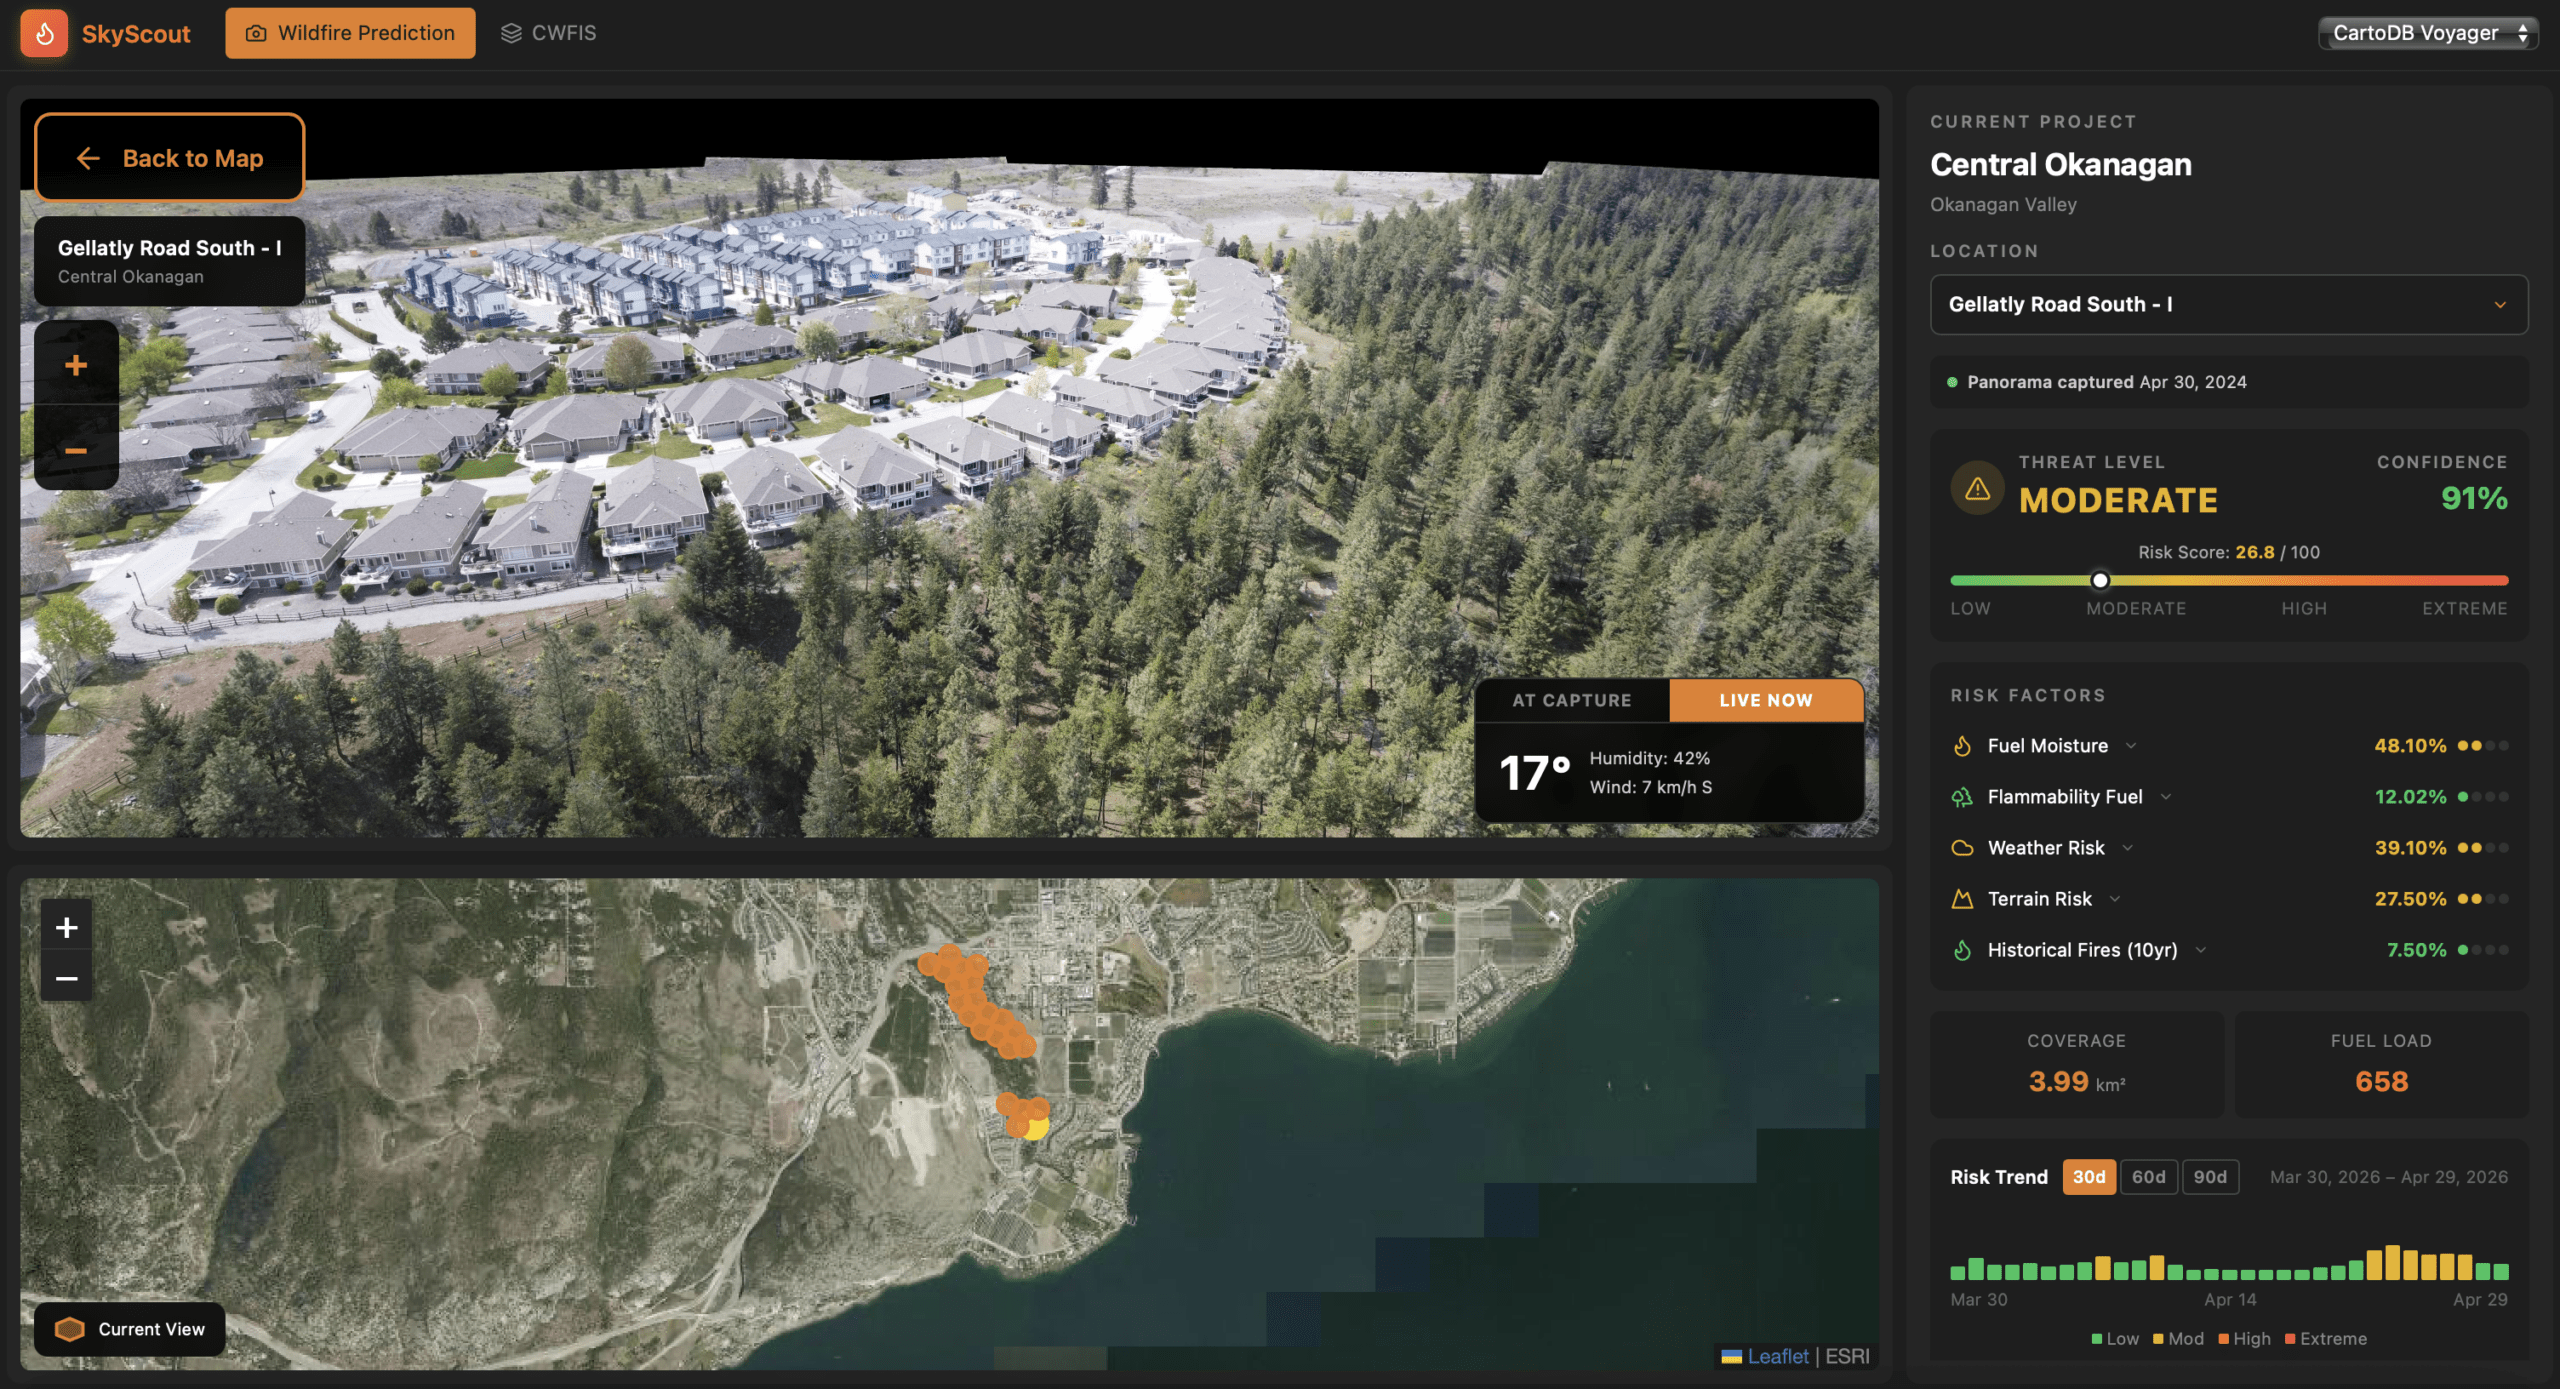The height and width of the screenshot is (1389, 2560).
Task: Open the CartoDB Voyager basemap dropdown
Action: pyautogui.click(x=2427, y=33)
